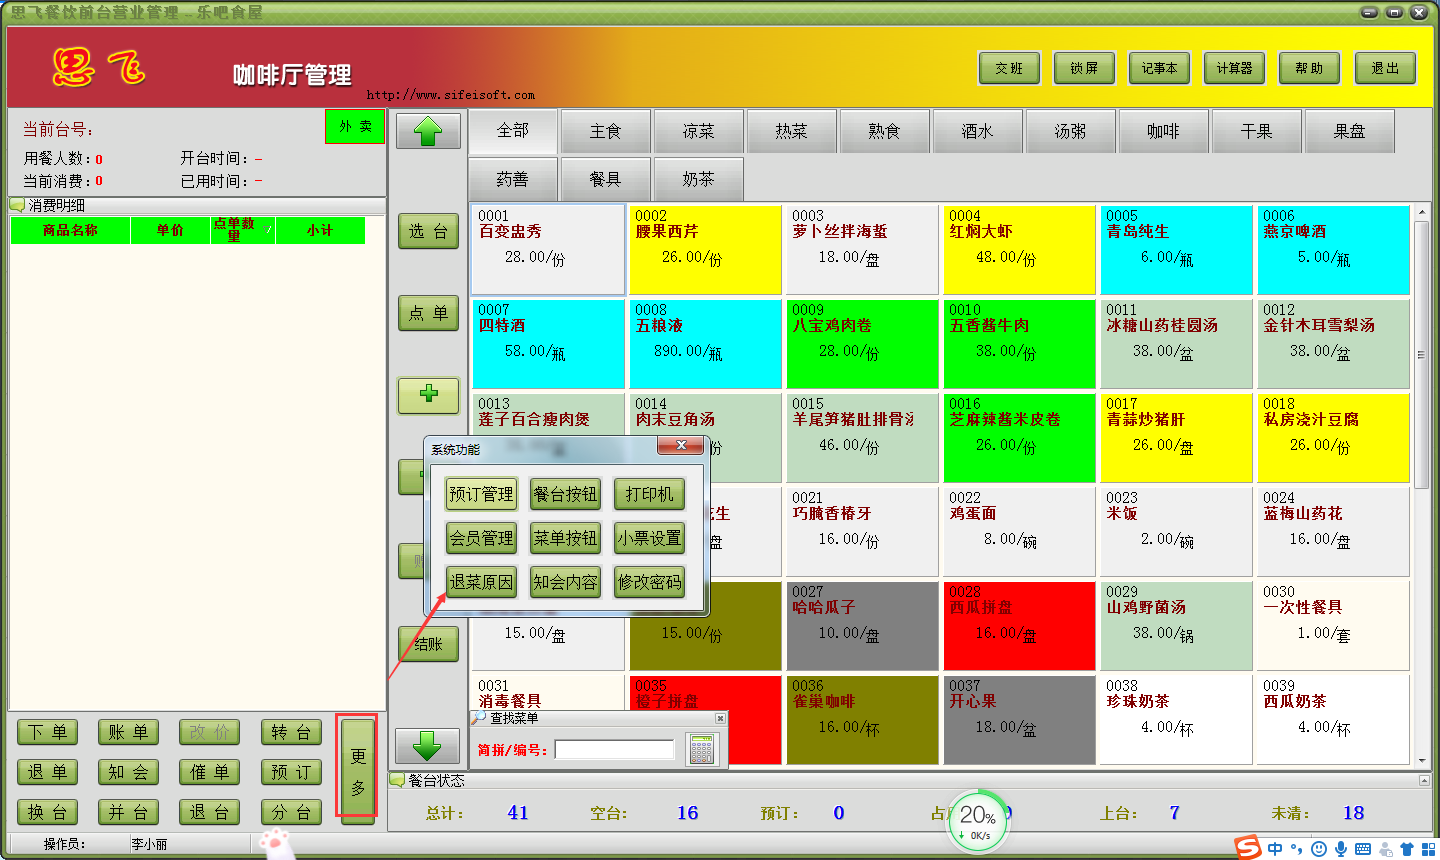Switch to the 药善 category tab
Viewport: 1440px width, 860px height.
click(x=513, y=179)
